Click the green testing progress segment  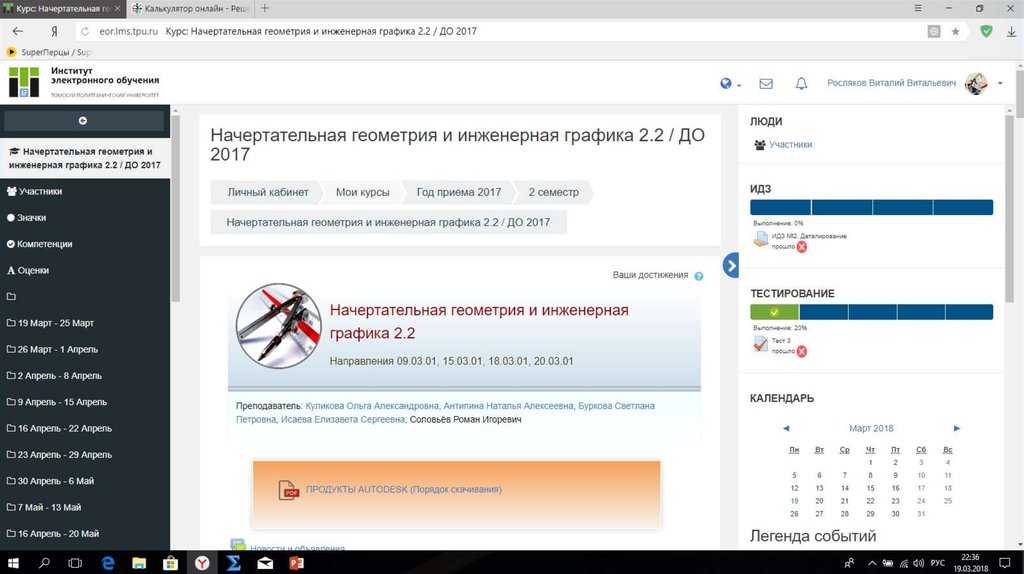pyautogui.click(x=774, y=312)
